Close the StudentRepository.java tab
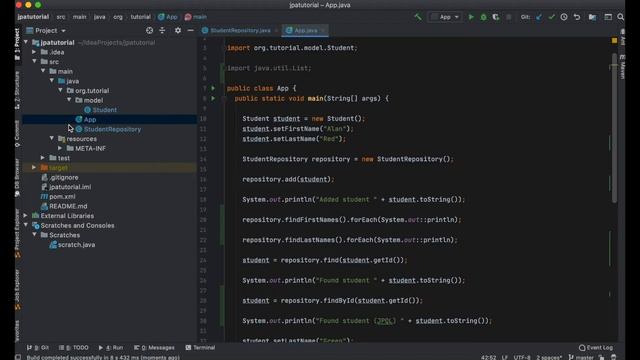 click(276, 31)
